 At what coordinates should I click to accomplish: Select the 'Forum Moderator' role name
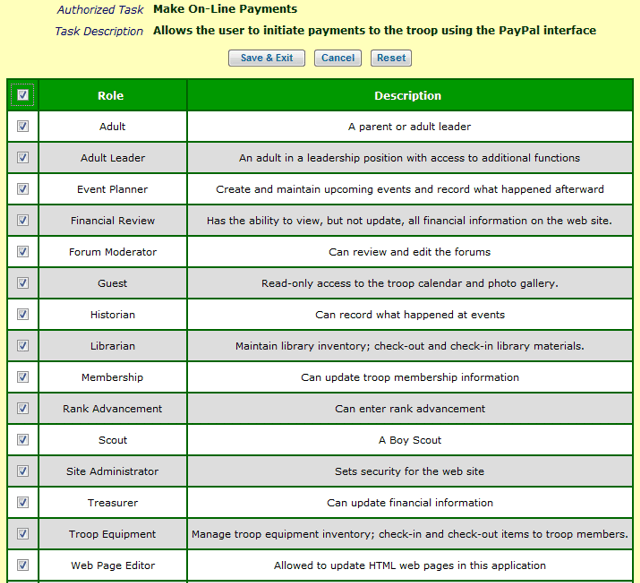tap(113, 252)
